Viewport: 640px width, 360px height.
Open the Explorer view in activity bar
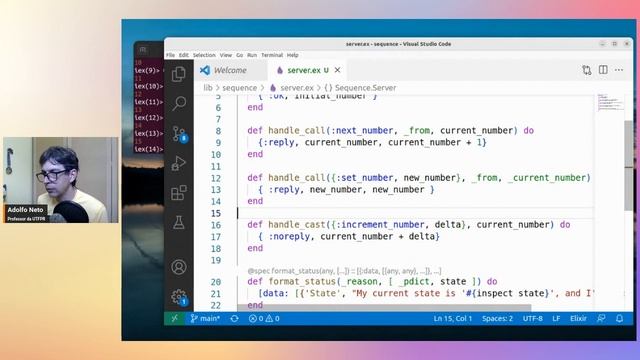pyautogui.click(x=178, y=74)
